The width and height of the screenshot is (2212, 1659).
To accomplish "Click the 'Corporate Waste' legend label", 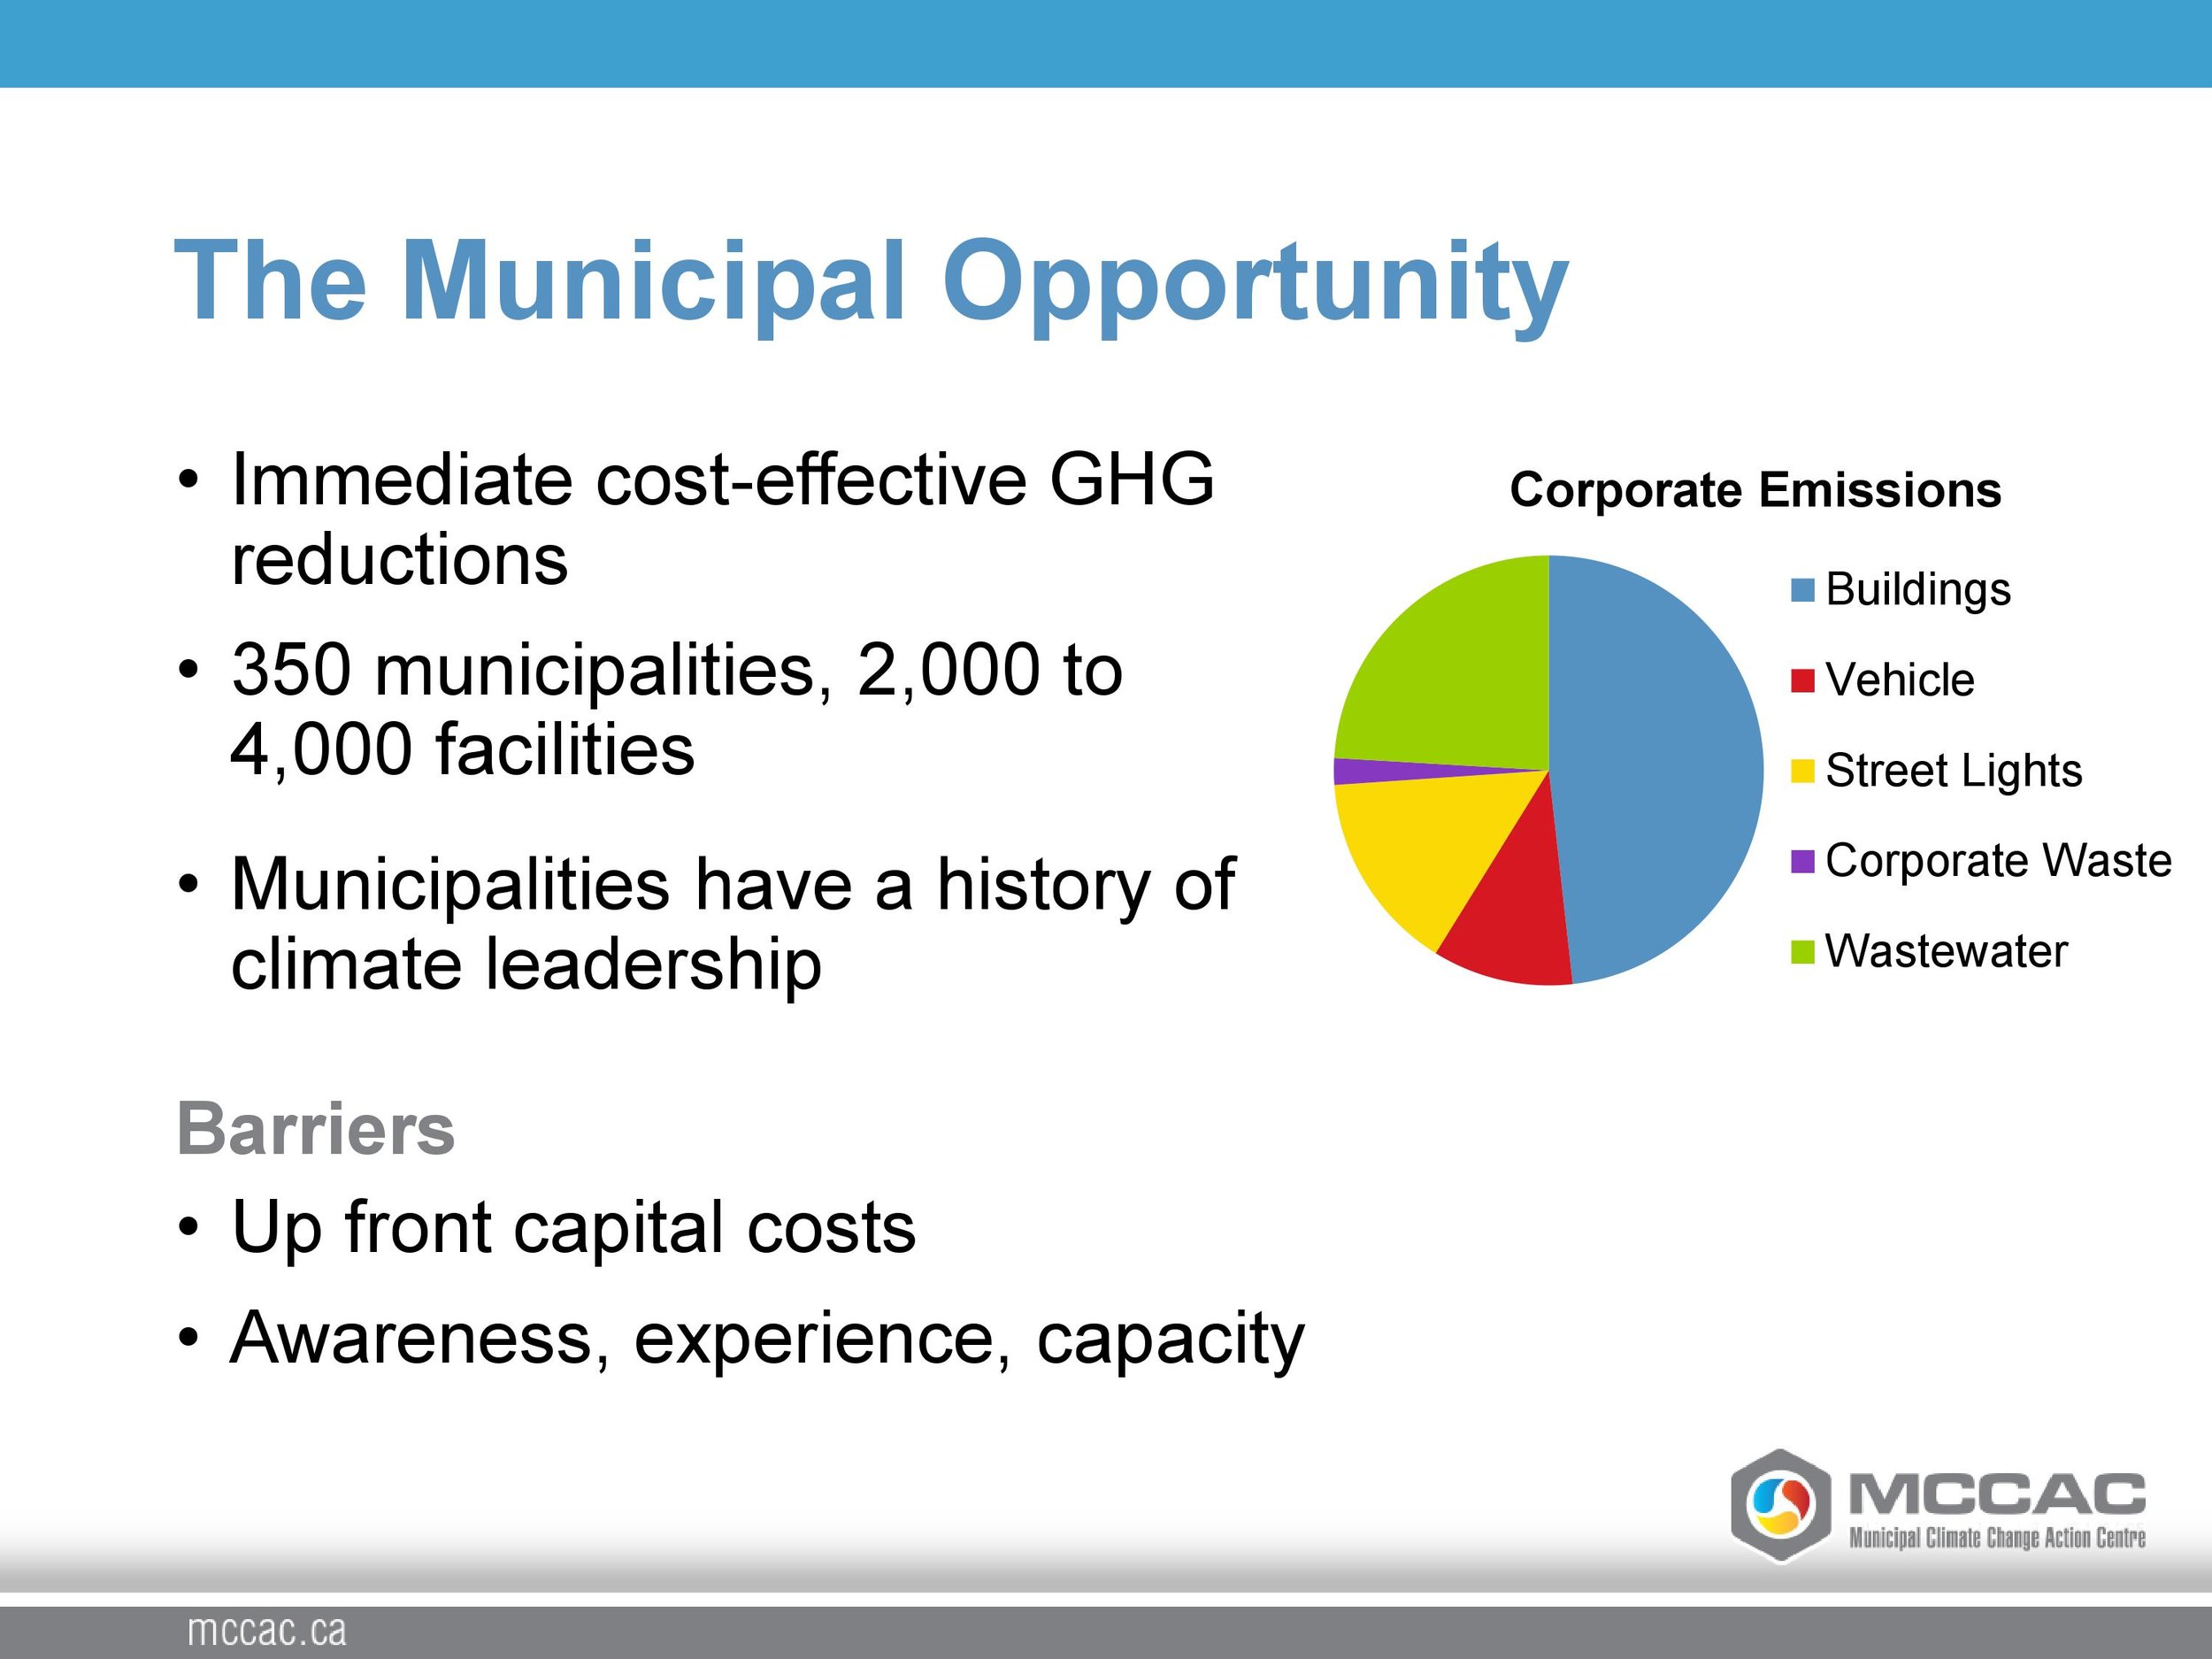I will coord(1999,861).
